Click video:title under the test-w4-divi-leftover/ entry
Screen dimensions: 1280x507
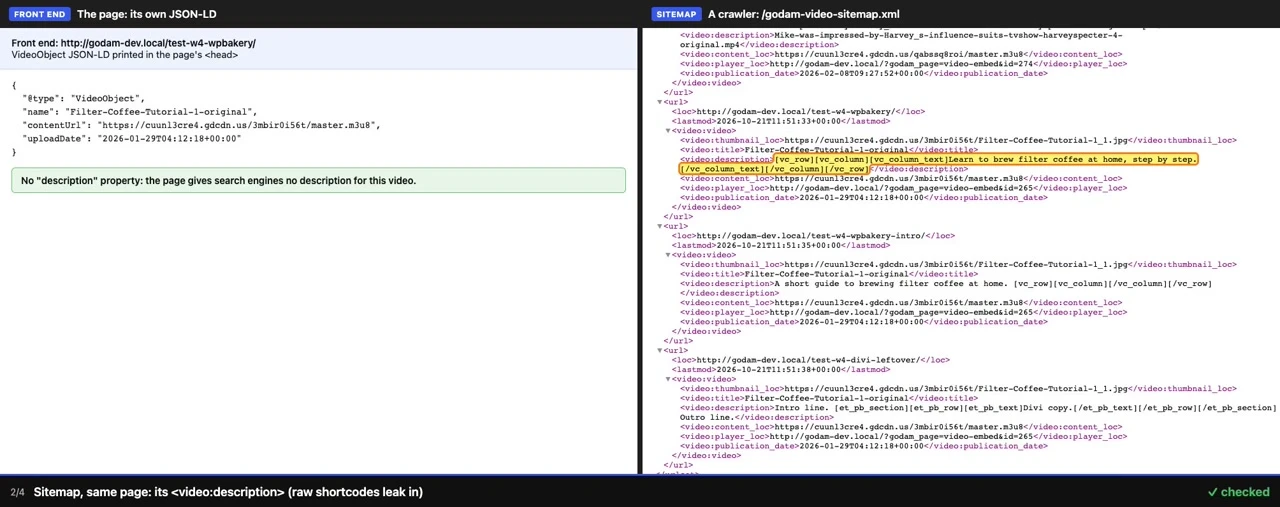pyautogui.click(x=829, y=398)
